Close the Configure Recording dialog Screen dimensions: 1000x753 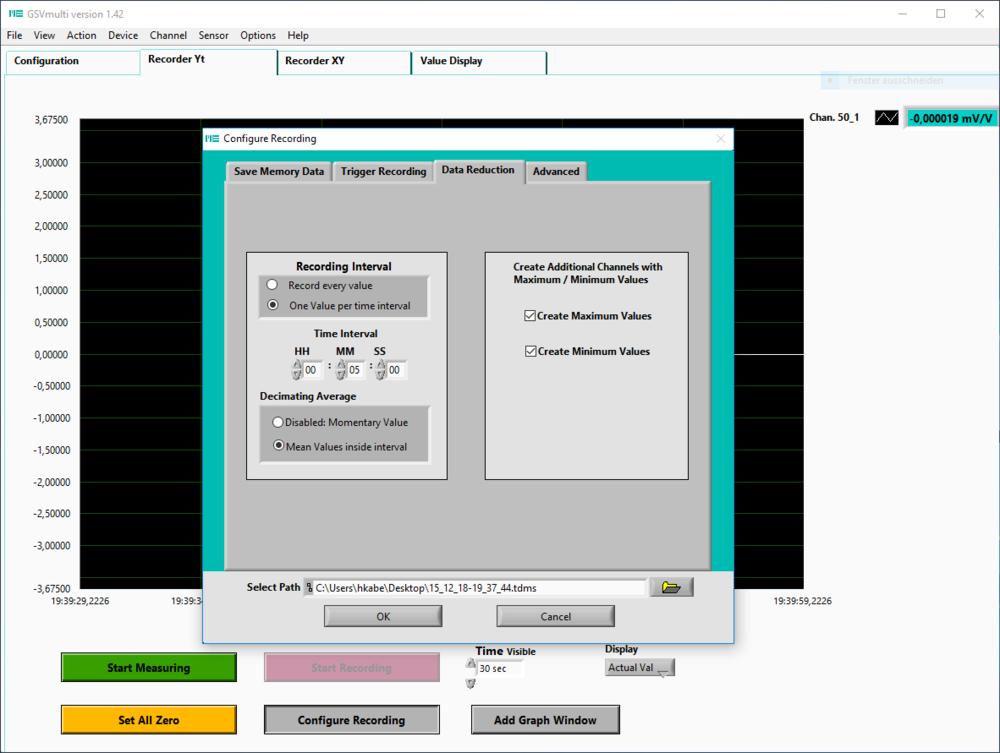tap(721, 138)
